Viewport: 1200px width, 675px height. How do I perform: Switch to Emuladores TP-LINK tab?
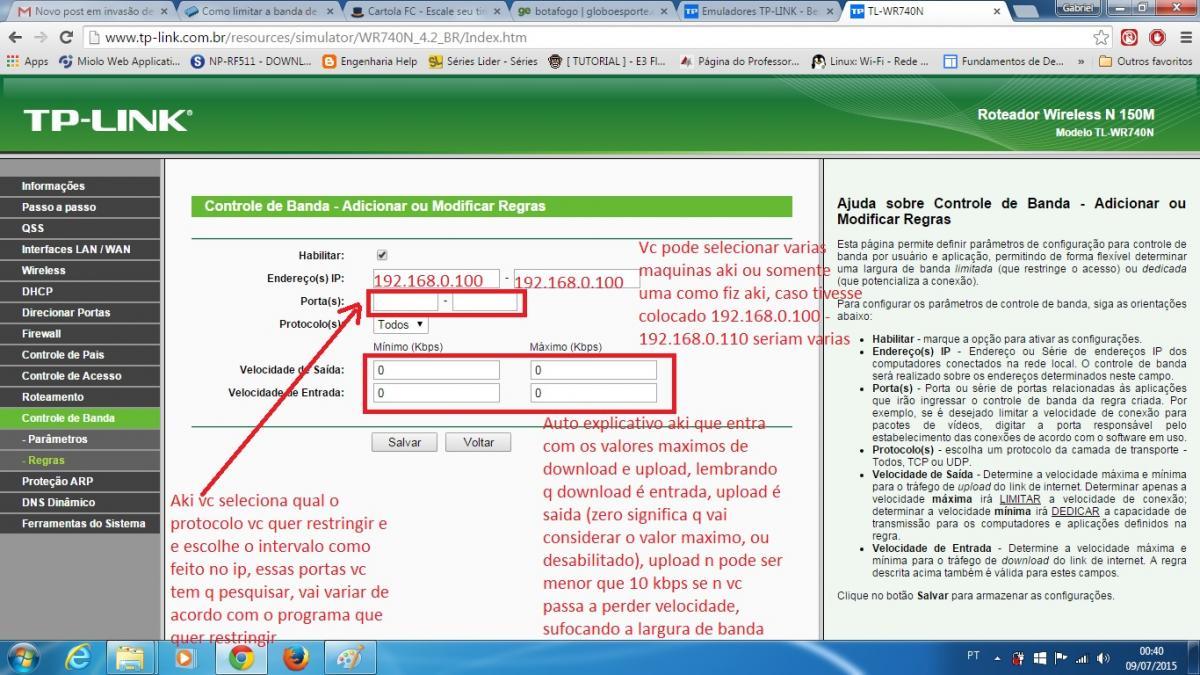(757, 11)
